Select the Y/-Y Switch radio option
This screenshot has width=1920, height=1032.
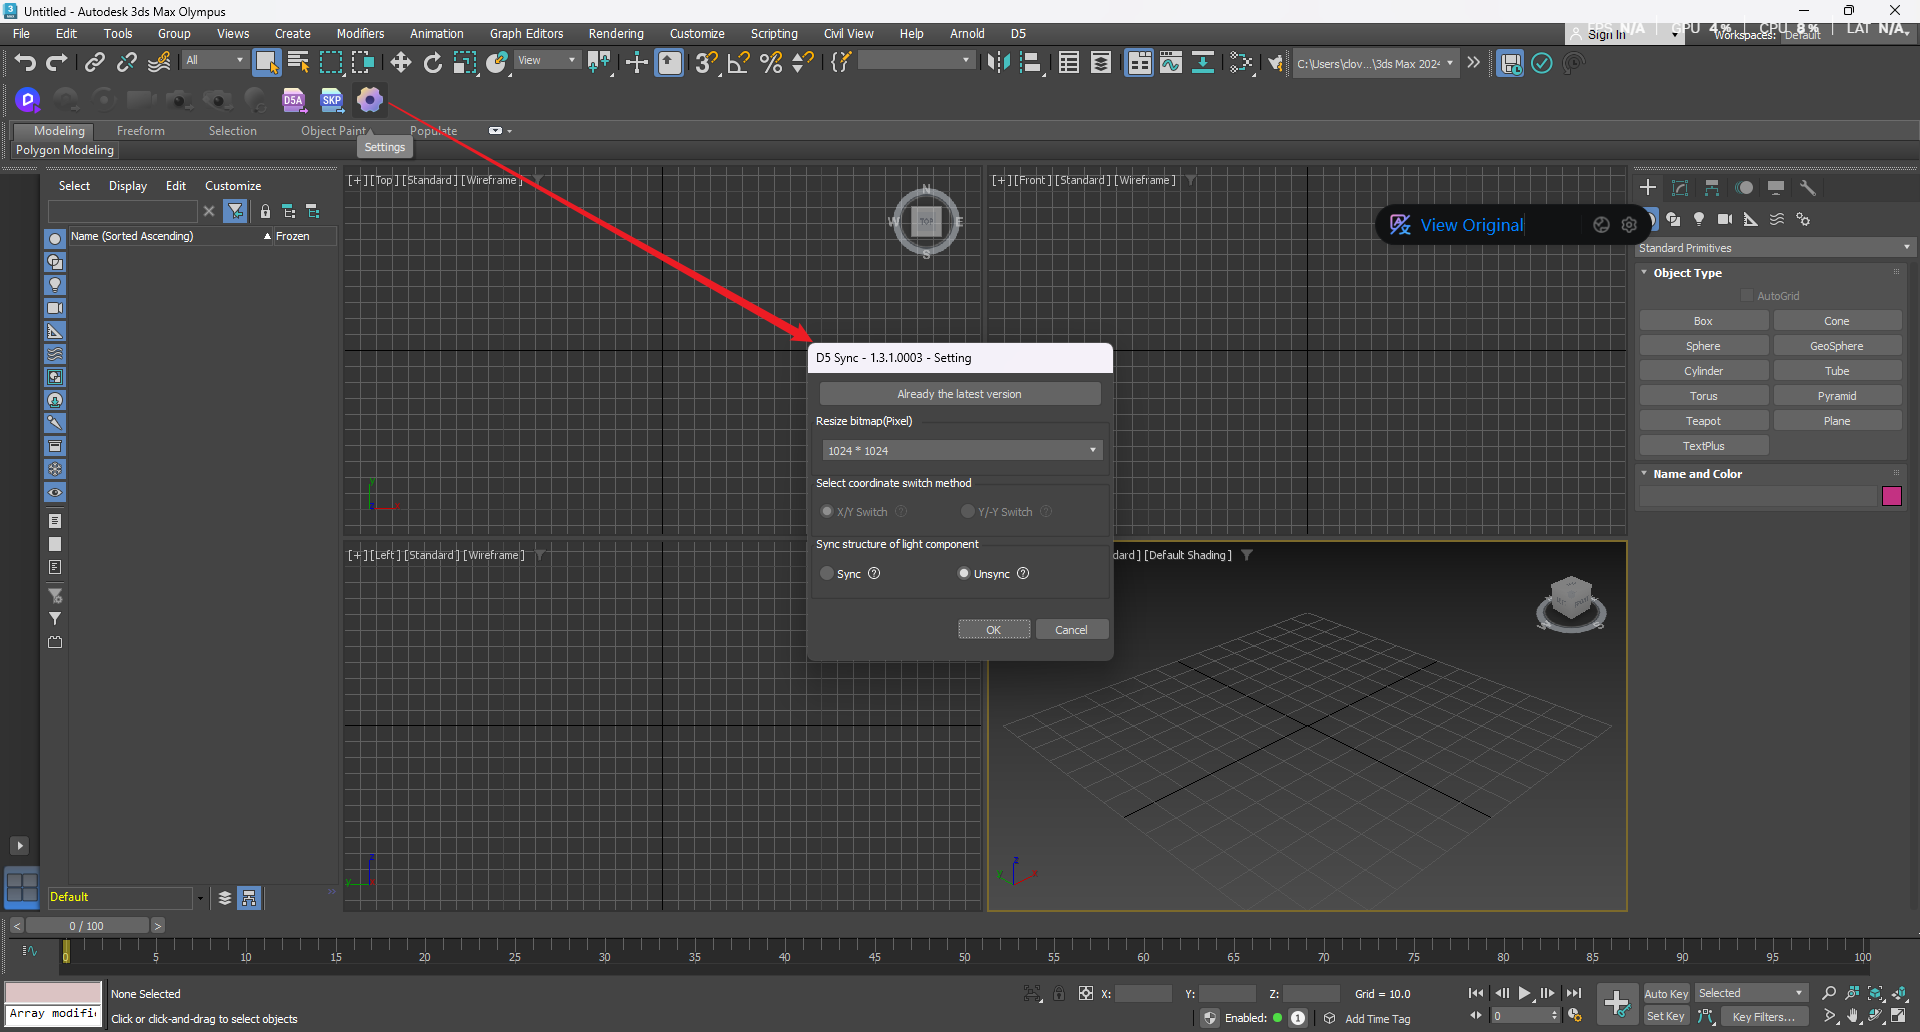(x=968, y=512)
